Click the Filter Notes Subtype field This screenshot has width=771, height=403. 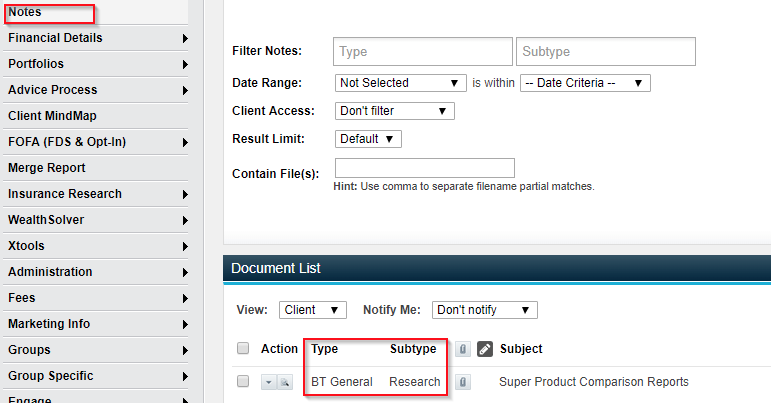click(x=606, y=52)
